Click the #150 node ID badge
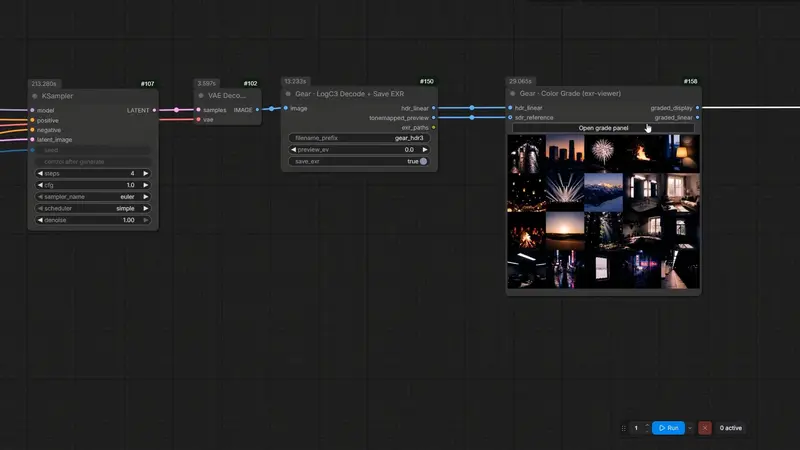 coord(427,82)
